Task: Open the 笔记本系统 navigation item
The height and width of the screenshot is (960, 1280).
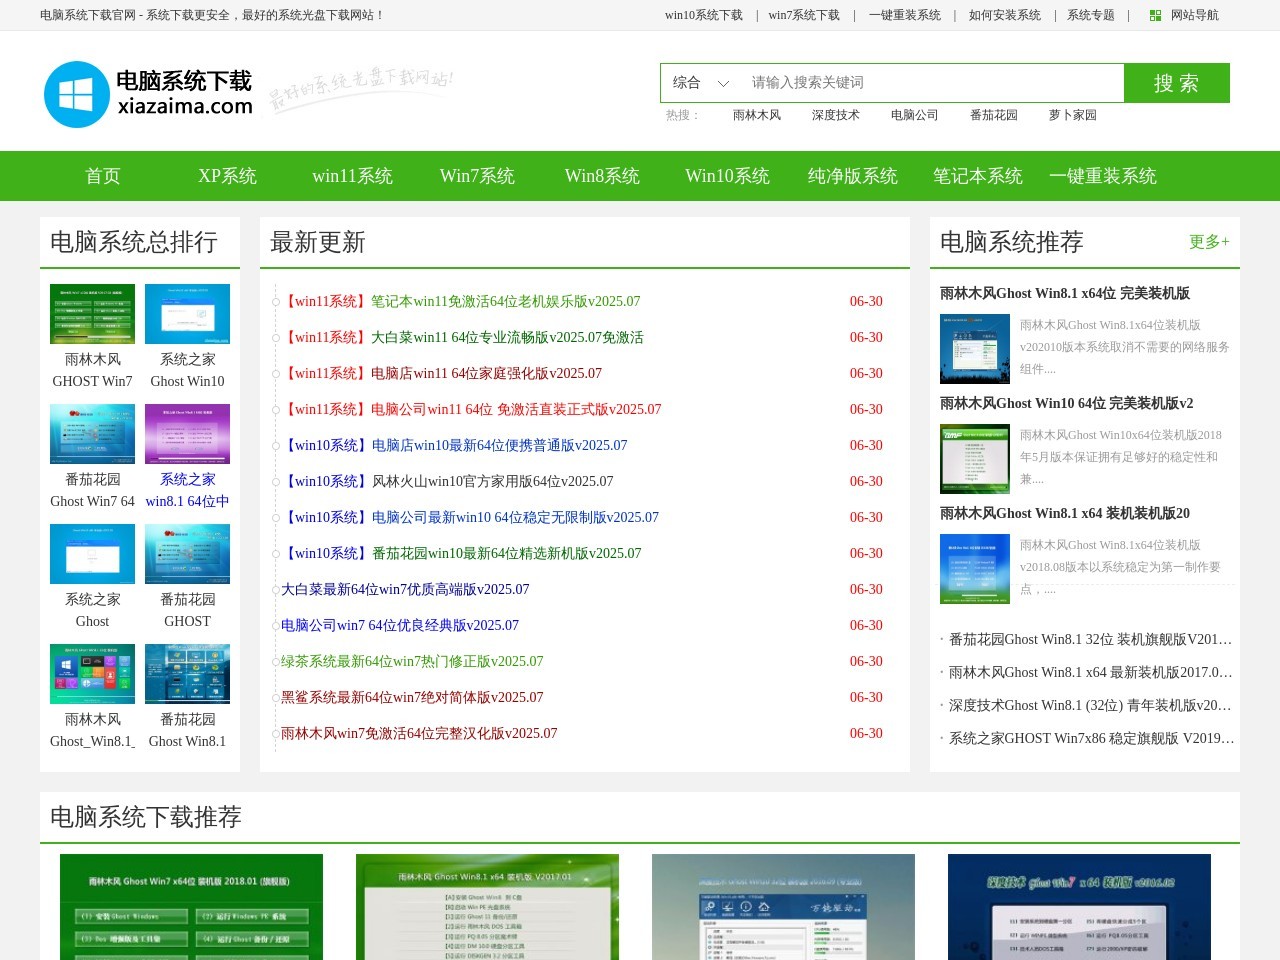Action: coord(978,176)
